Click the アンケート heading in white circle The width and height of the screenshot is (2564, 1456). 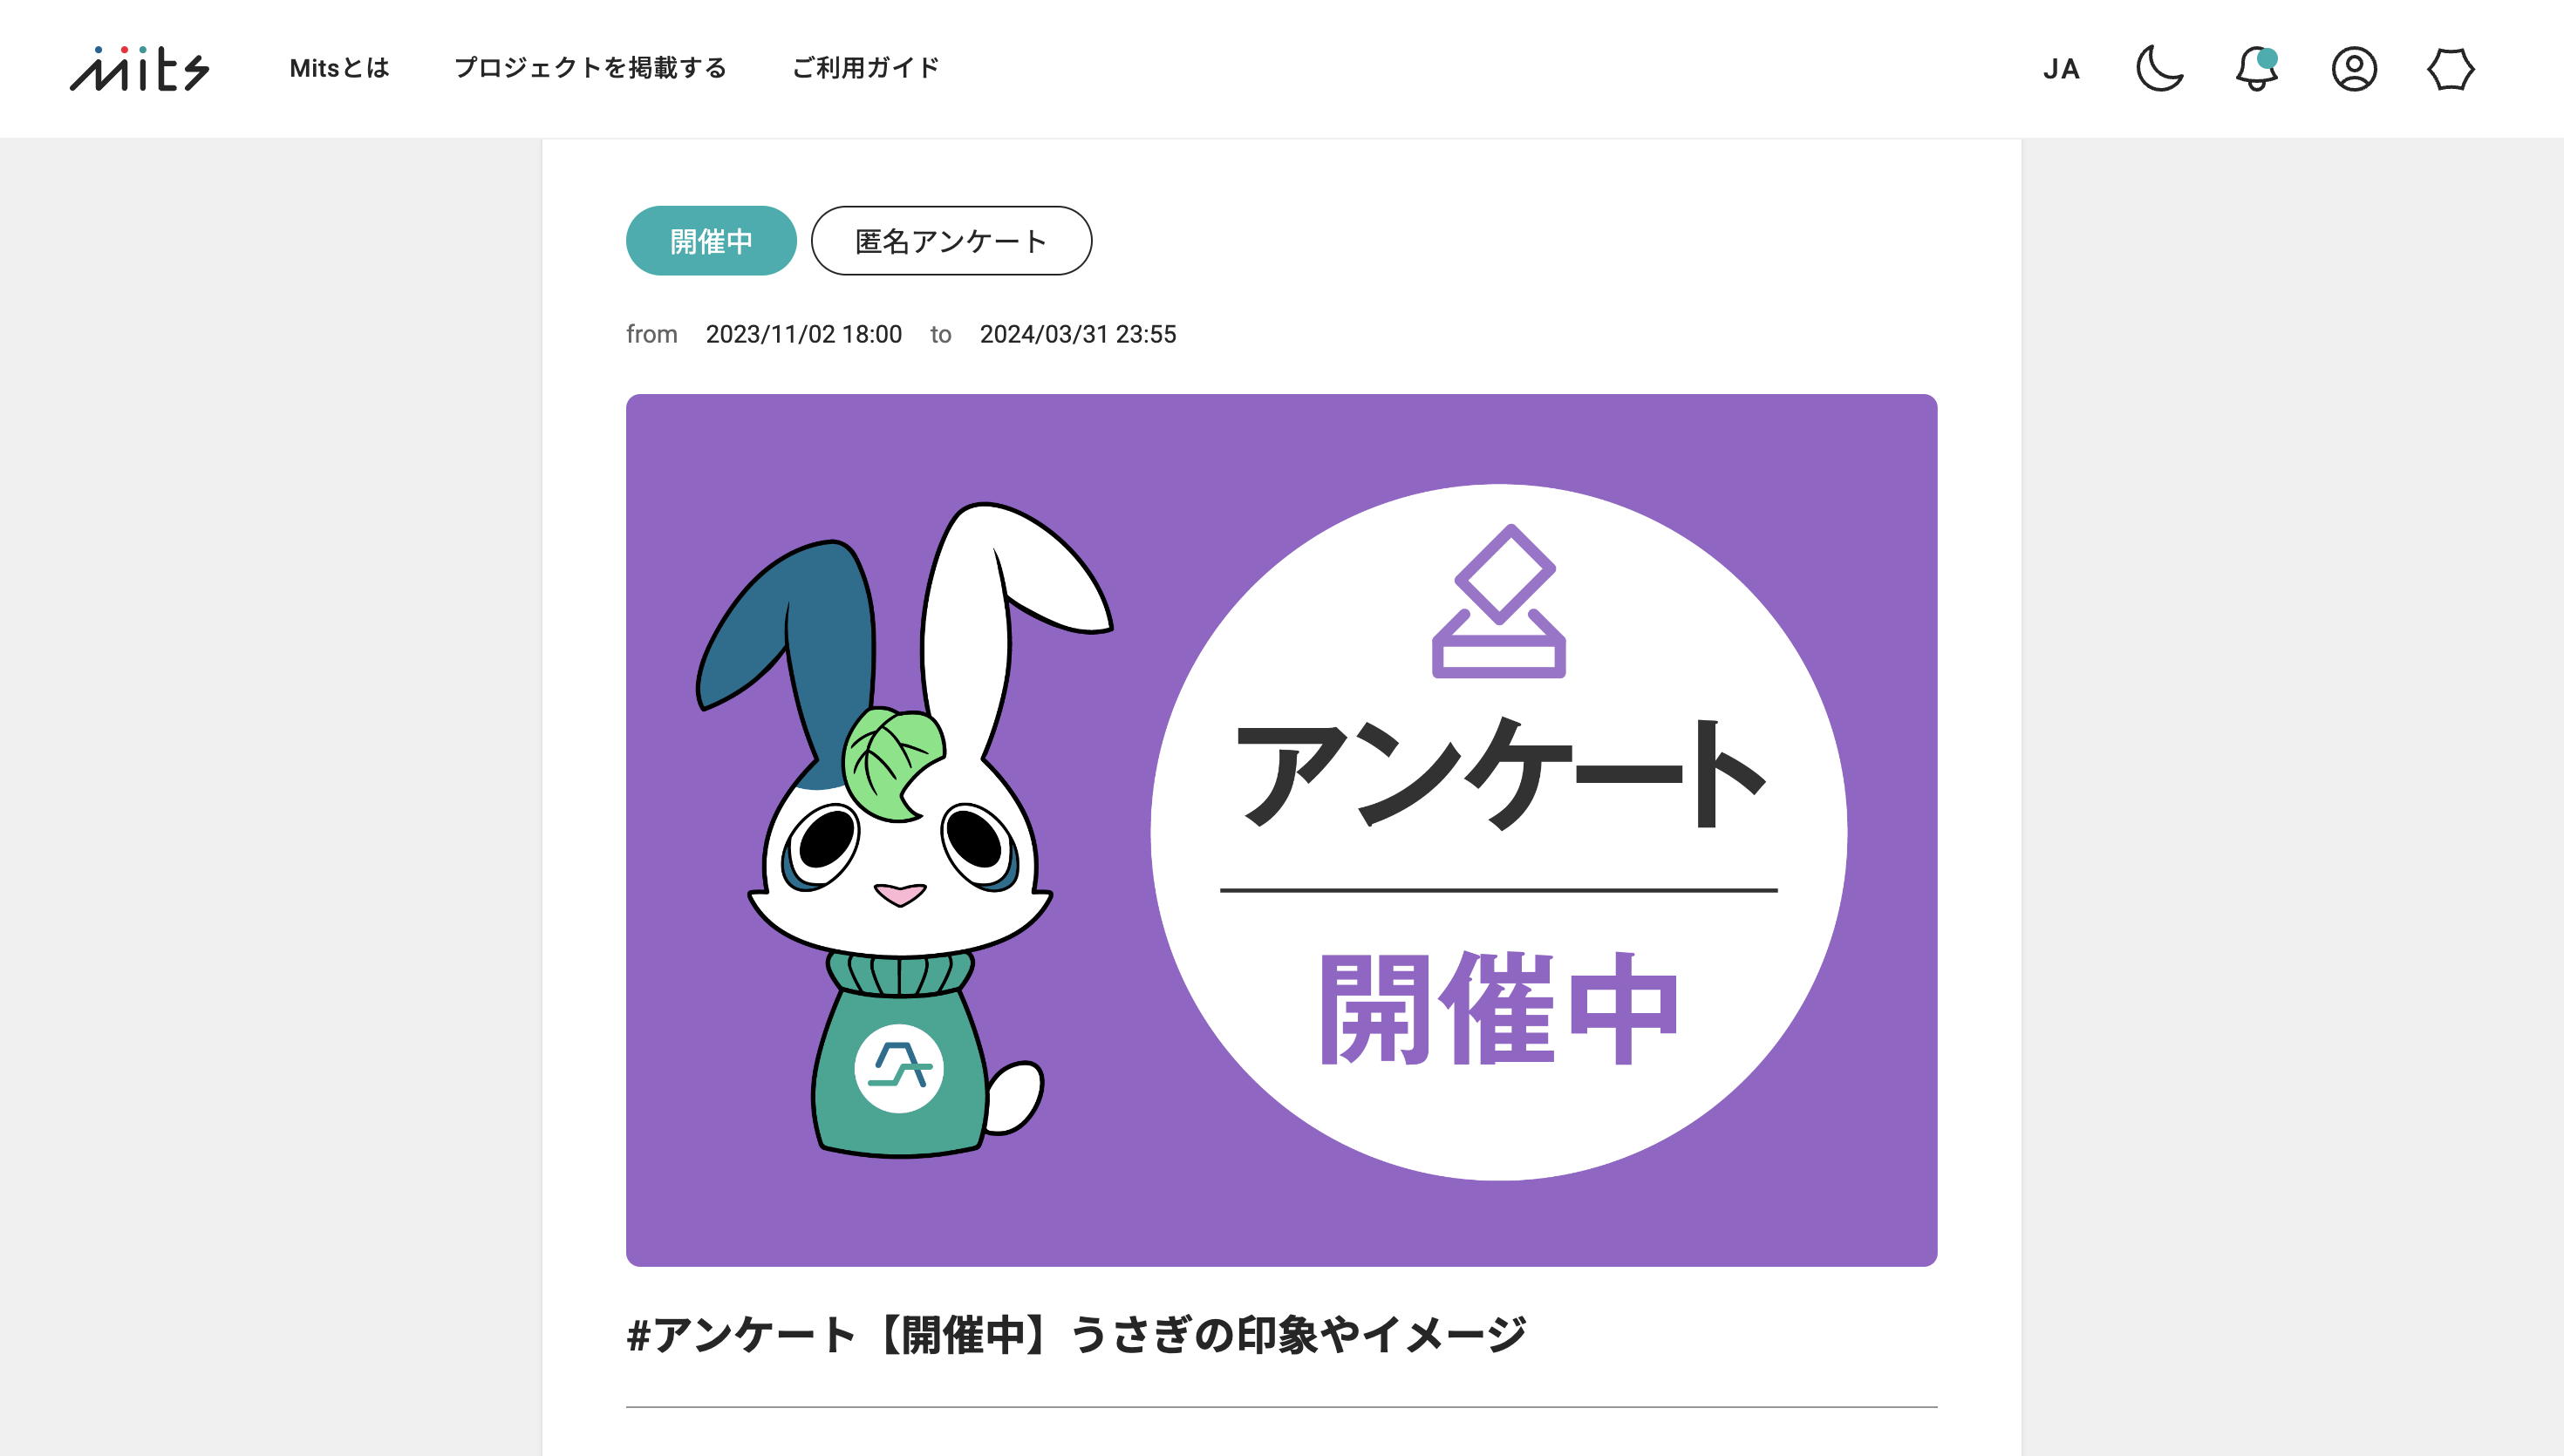tap(1498, 774)
